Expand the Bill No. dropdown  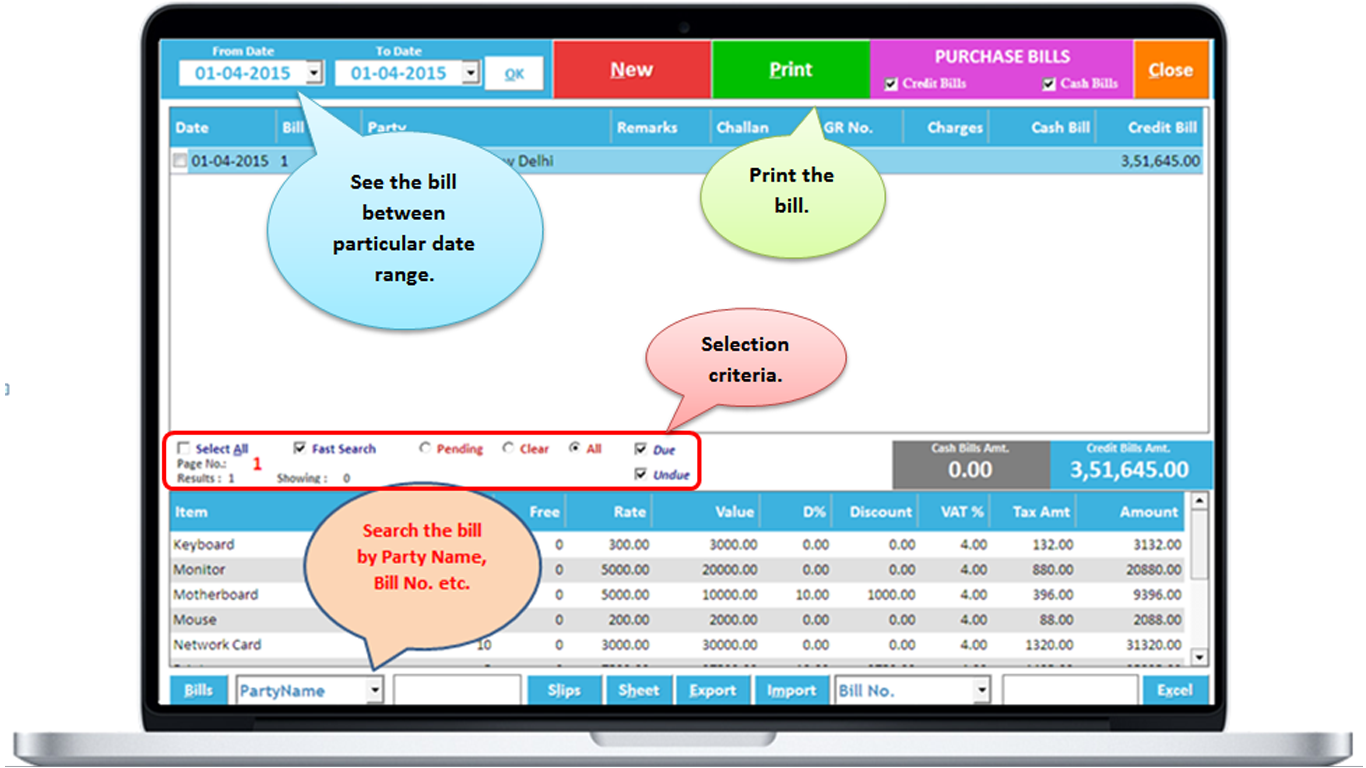tap(981, 690)
